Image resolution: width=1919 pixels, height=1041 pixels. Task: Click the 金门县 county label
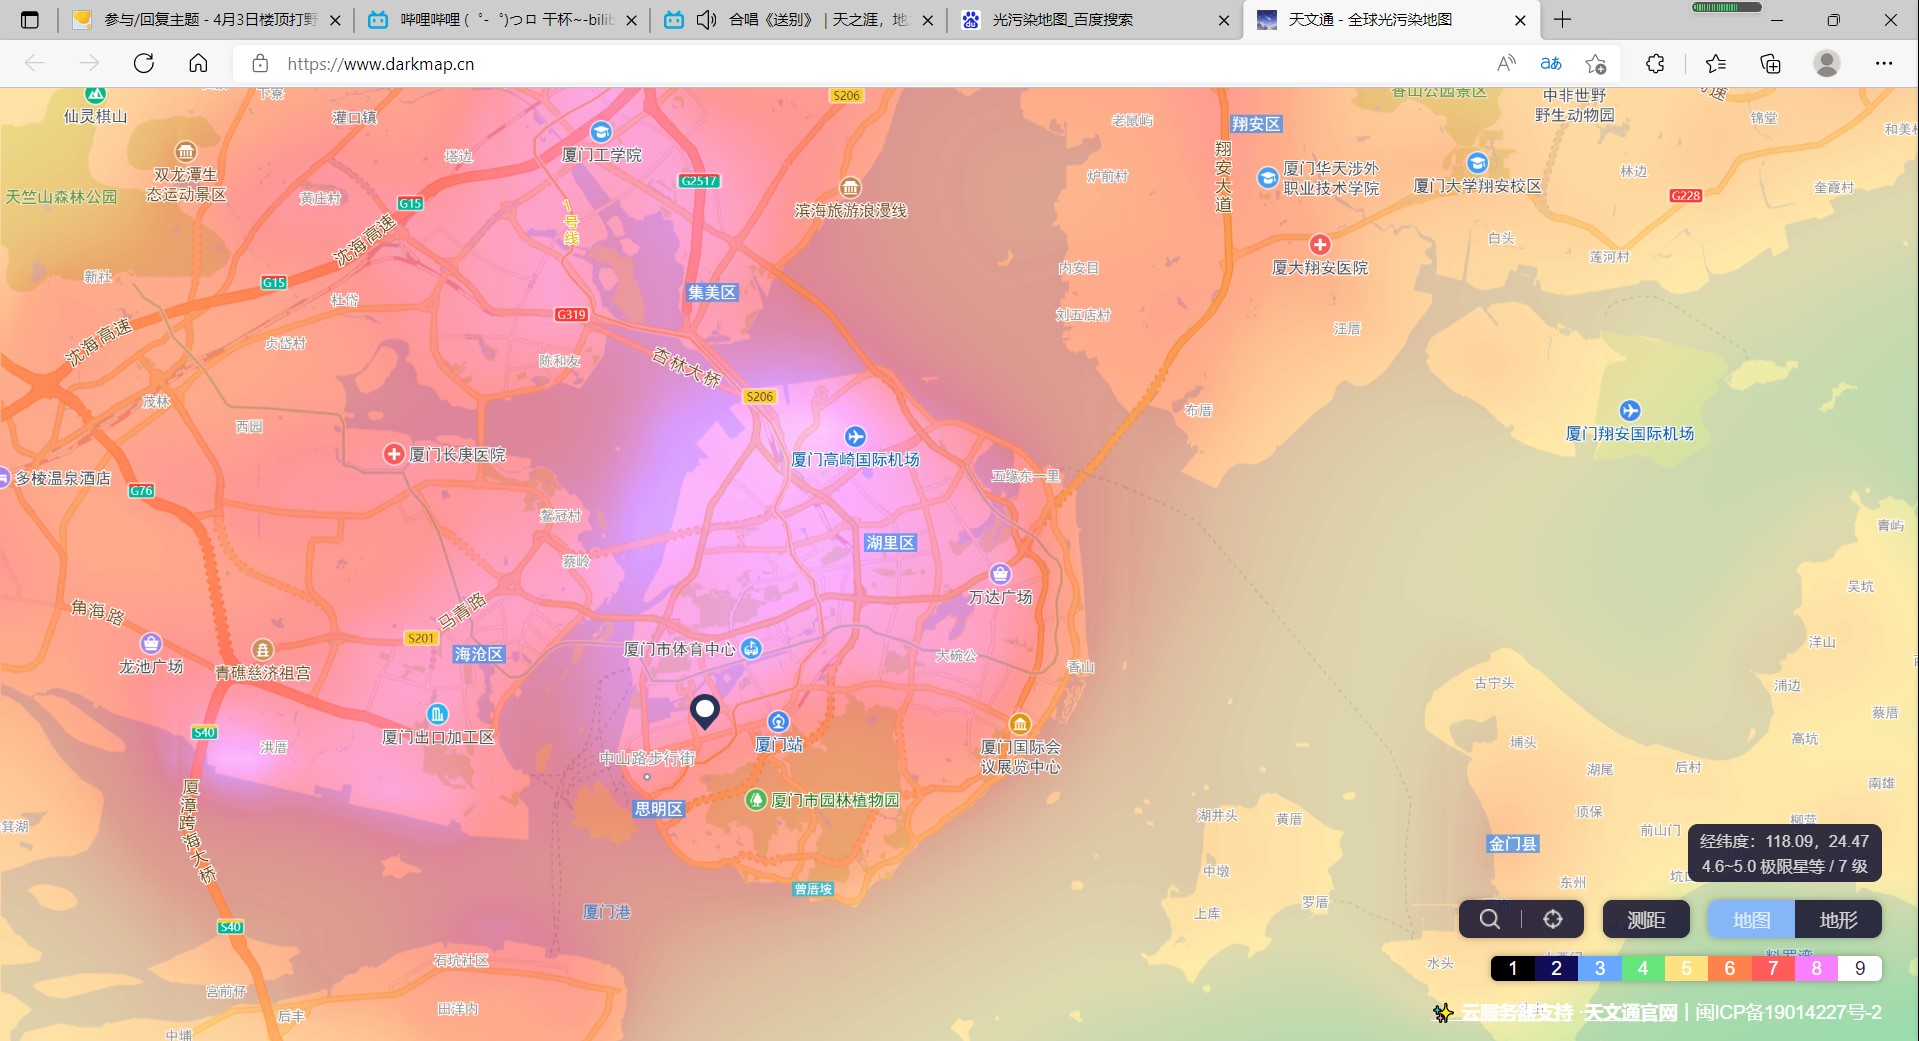pyautogui.click(x=1513, y=843)
